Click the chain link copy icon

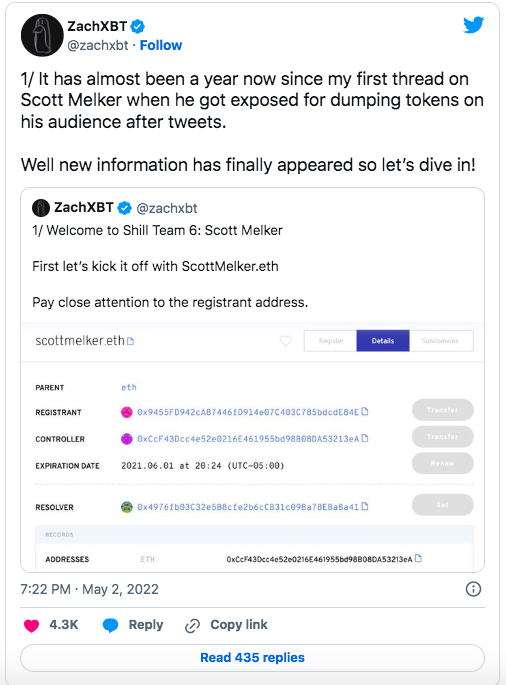(x=192, y=626)
